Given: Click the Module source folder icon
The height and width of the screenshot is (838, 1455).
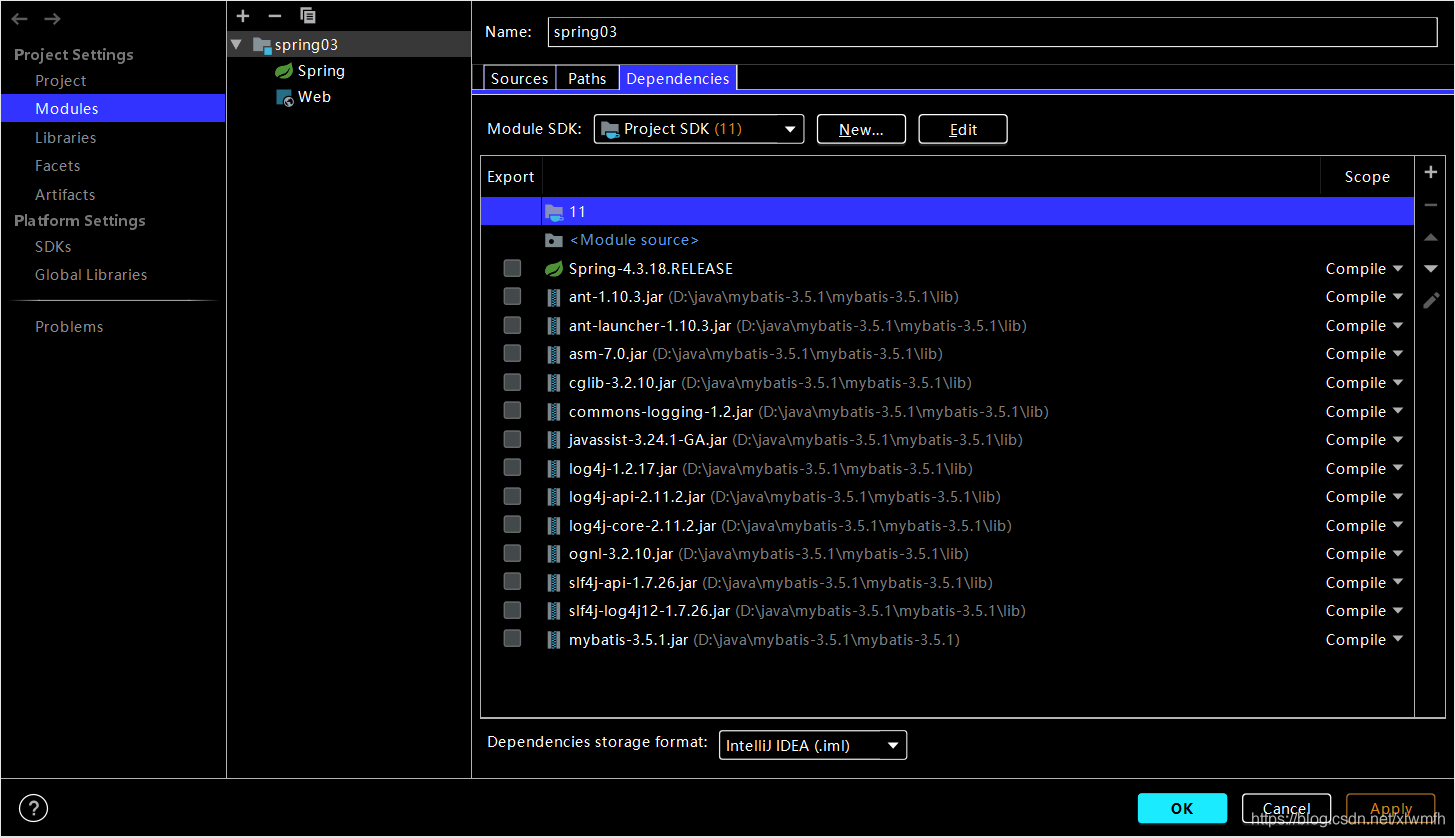Looking at the screenshot, I should [x=554, y=240].
